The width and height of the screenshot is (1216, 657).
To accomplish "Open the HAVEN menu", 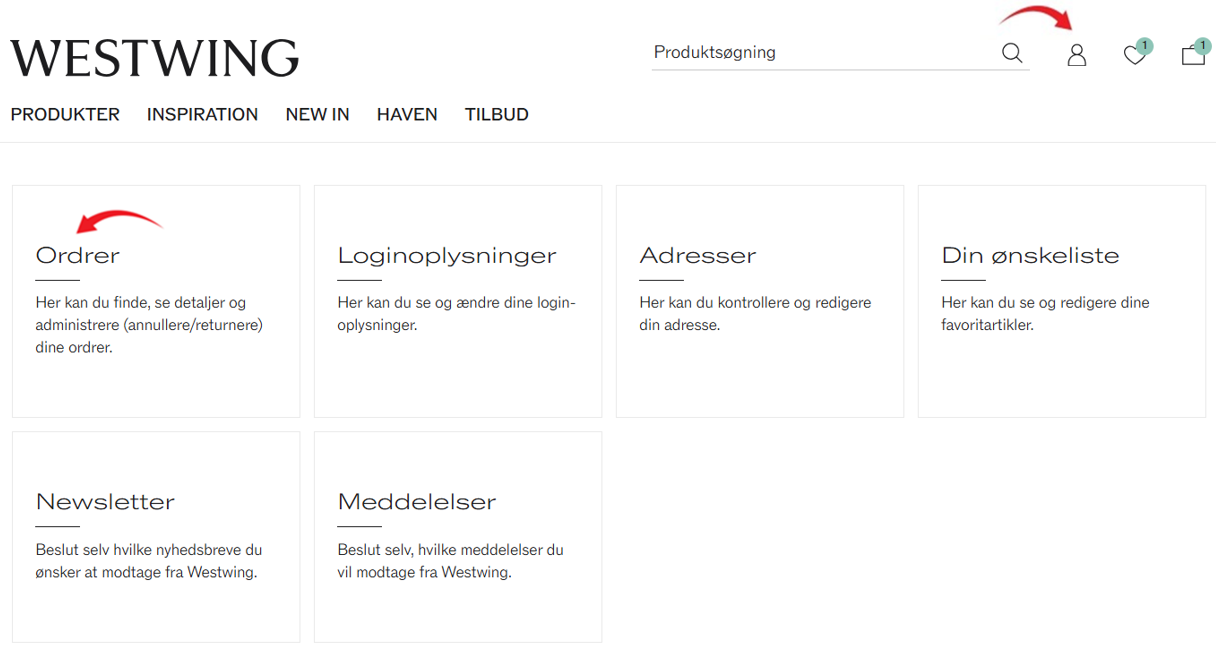I will [x=407, y=114].
